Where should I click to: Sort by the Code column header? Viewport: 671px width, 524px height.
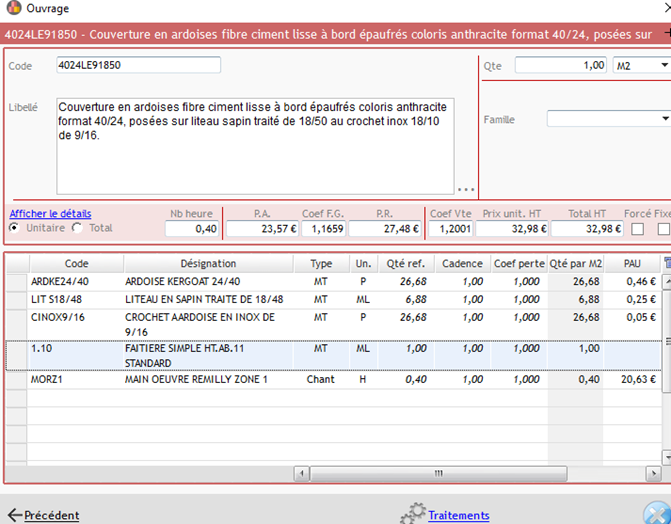(77, 264)
